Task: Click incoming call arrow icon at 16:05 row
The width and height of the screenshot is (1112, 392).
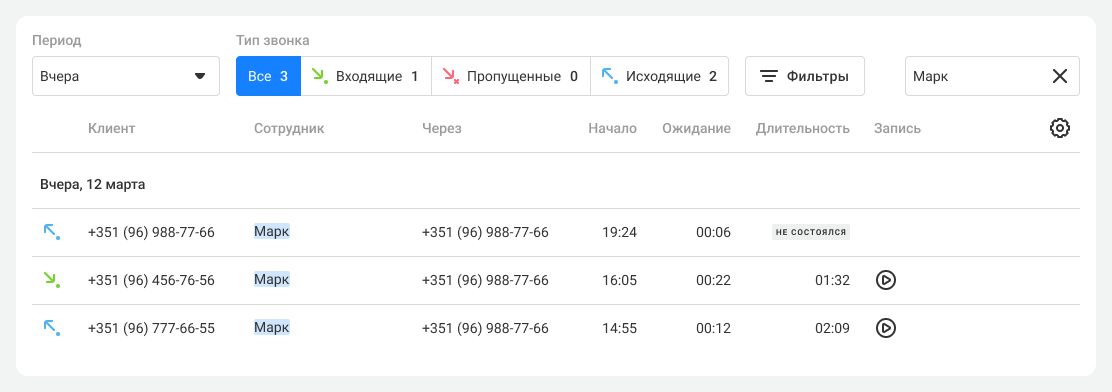Action: click(52, 280)
